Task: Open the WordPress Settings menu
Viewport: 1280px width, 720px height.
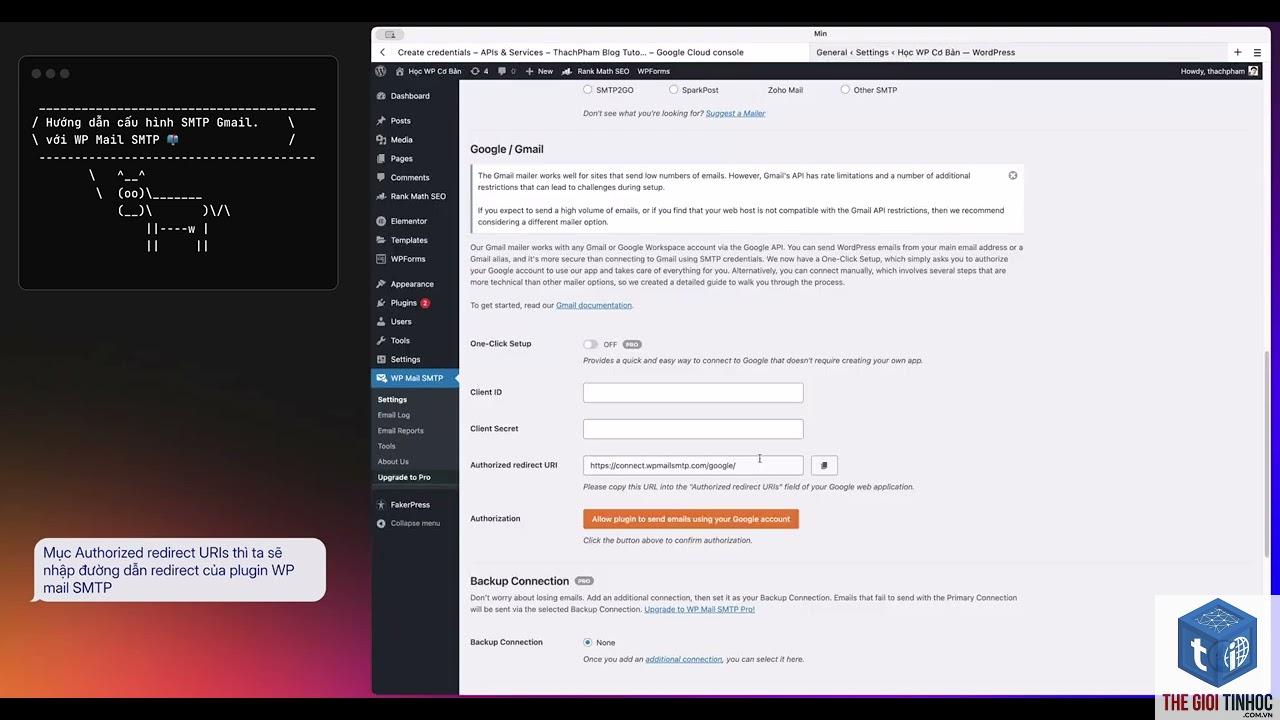Action: click(x=405, y=360)
